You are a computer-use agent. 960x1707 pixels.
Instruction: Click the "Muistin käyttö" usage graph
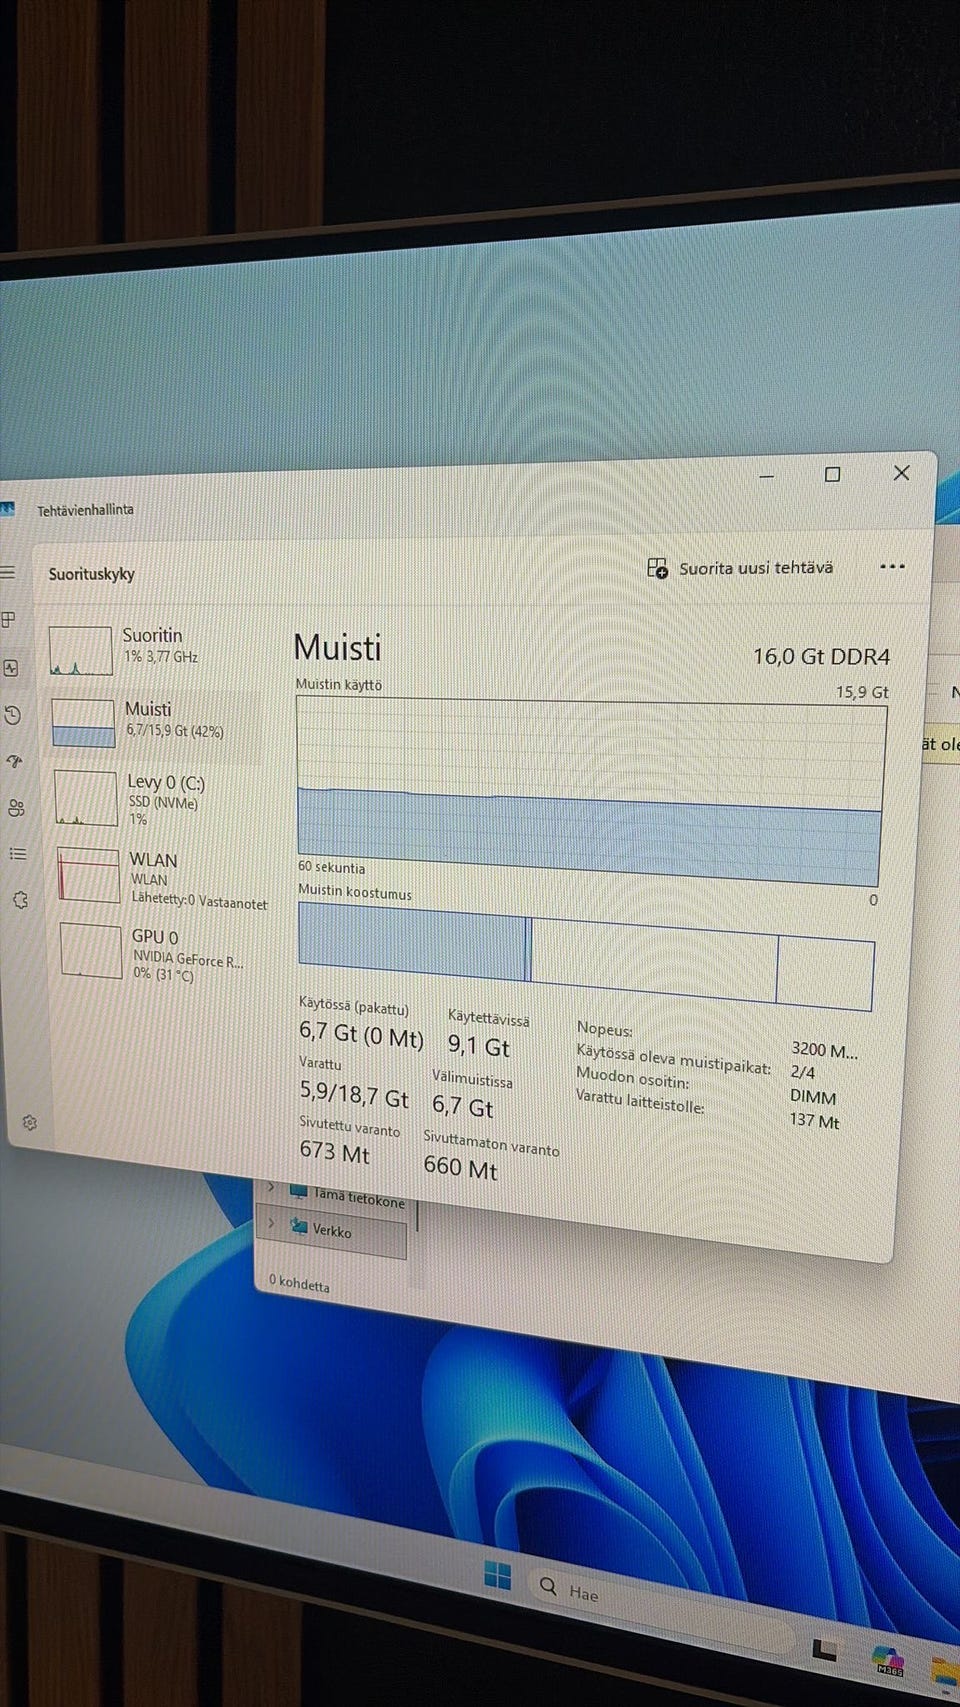coord(590,790)
